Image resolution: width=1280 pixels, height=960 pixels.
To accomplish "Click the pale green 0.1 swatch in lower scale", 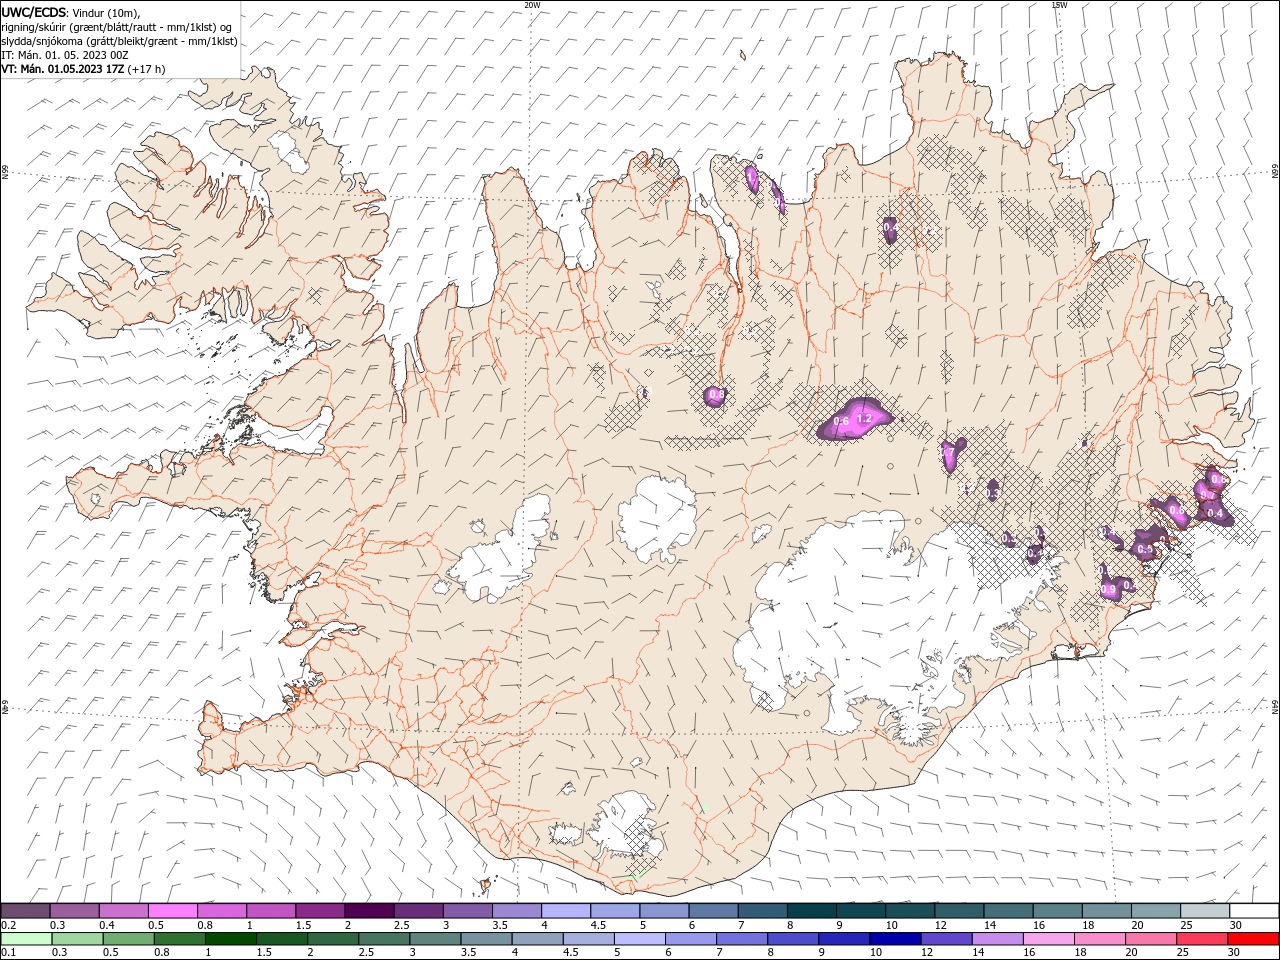I will tap(26, 939).
